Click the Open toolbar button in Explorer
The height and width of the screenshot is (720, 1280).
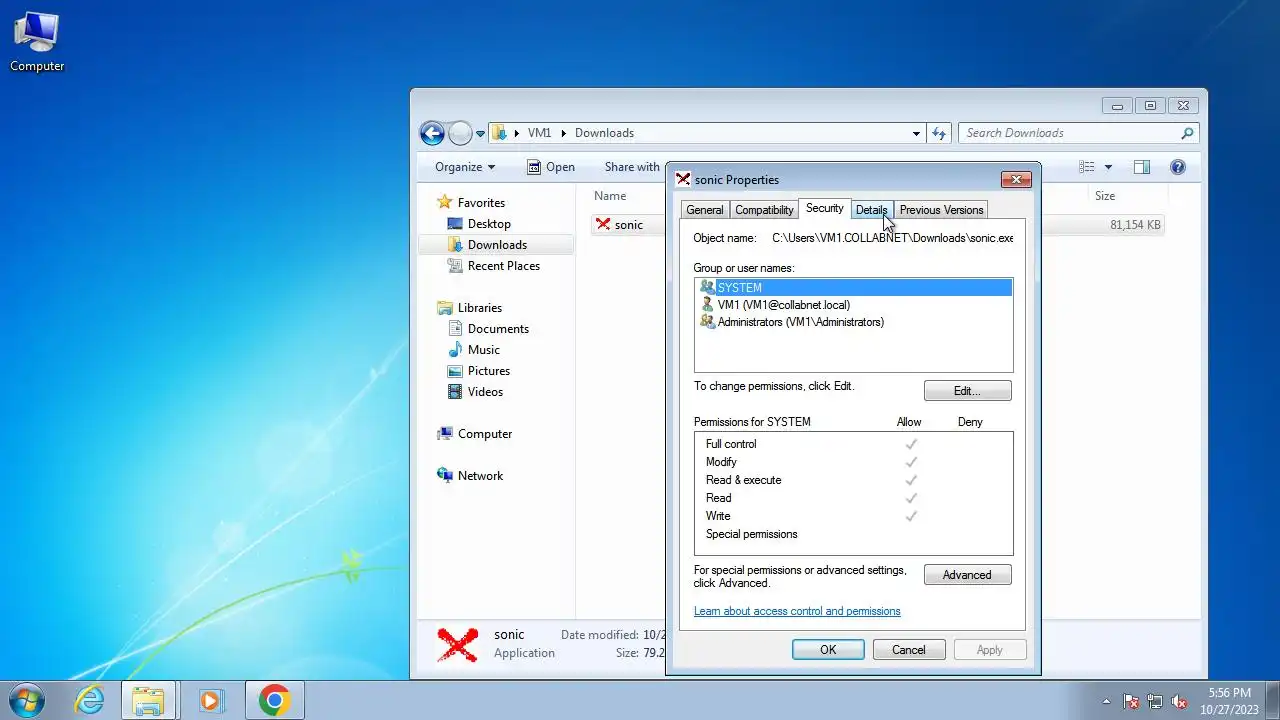[x=551, y=167]
